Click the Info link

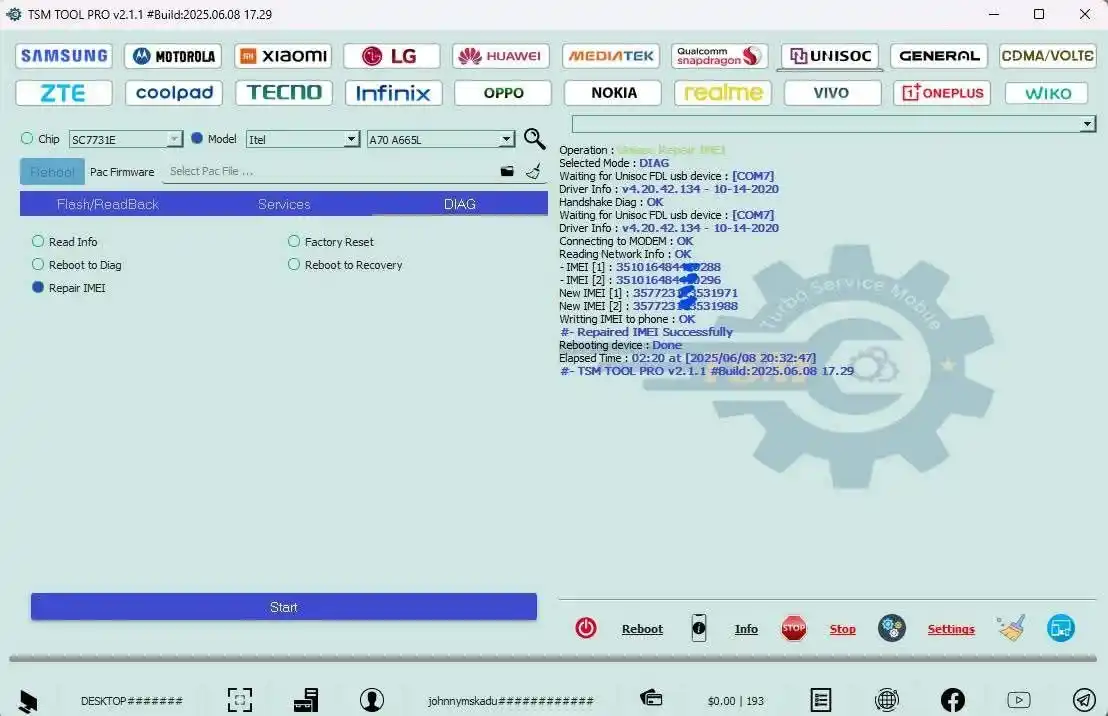tap(746, 629)
